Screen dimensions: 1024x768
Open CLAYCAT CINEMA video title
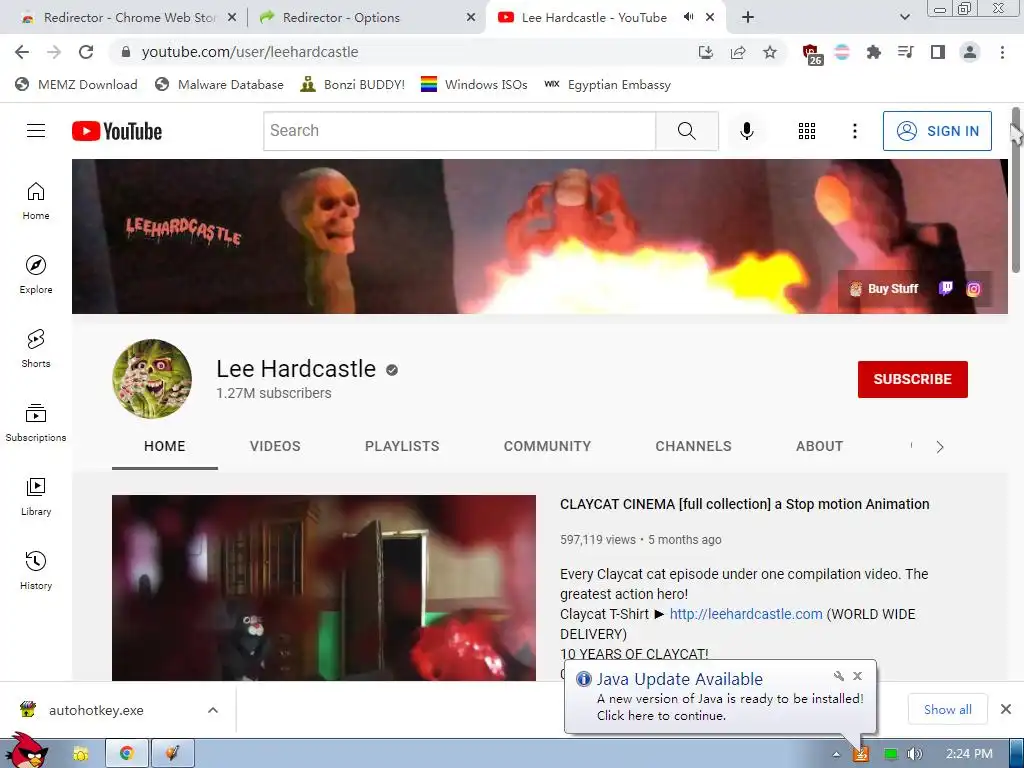point(744,504)
